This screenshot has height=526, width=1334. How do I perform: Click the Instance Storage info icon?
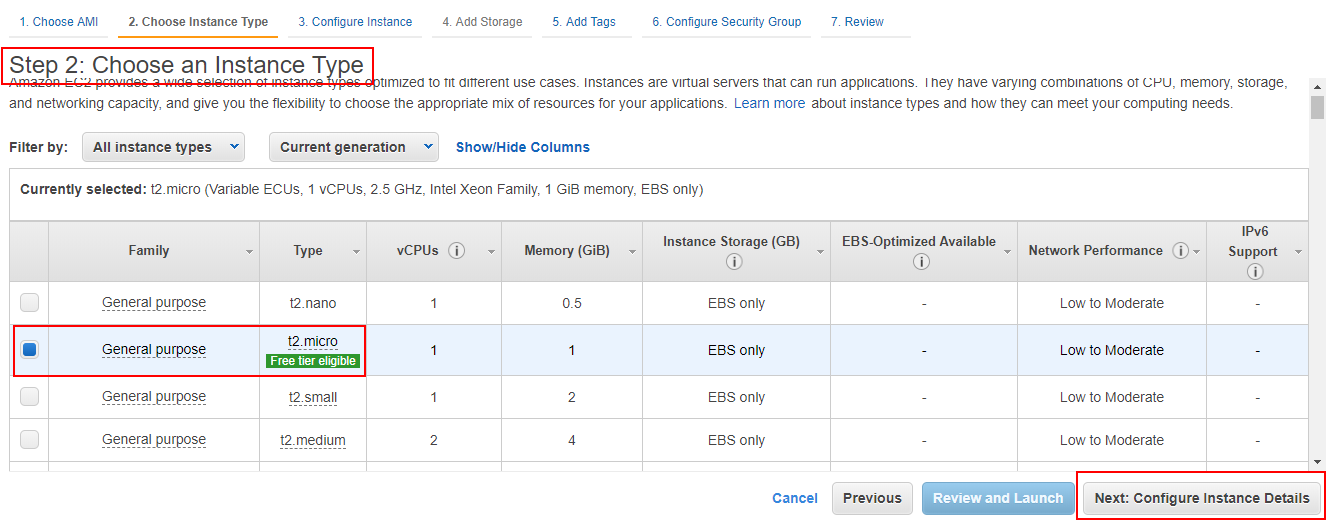click(x=734, y=262)
